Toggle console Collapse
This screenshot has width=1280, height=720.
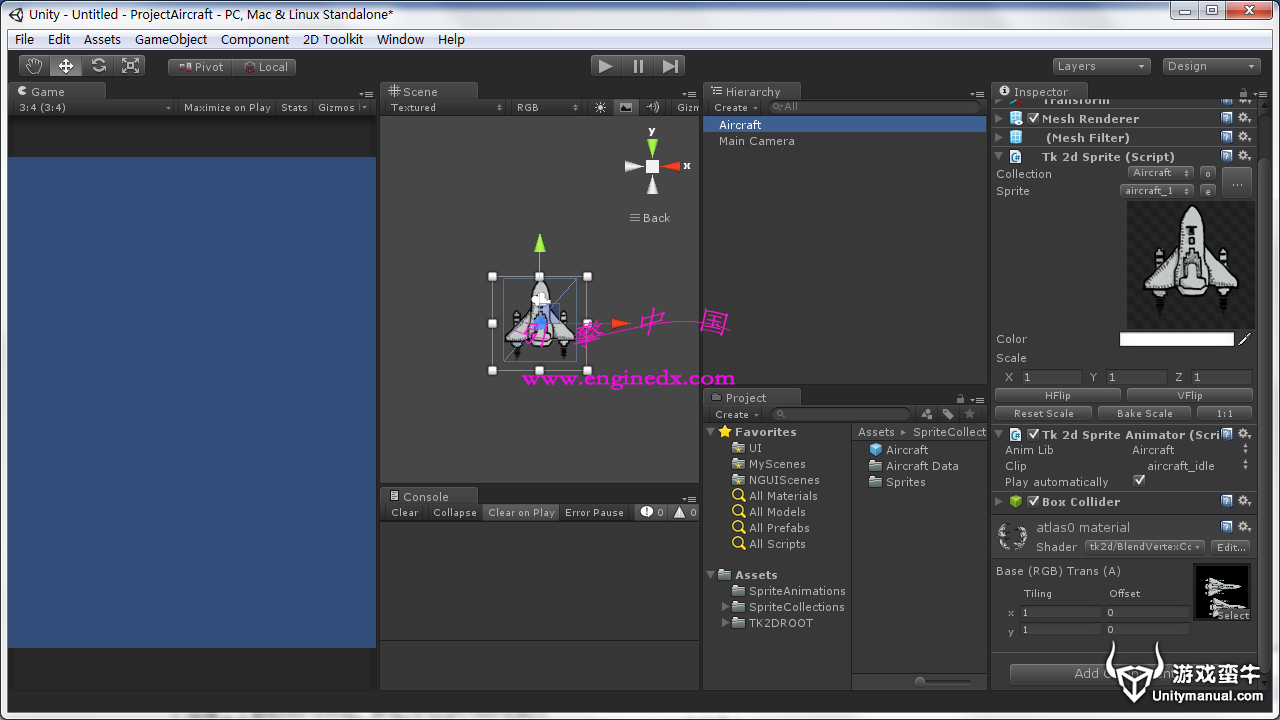(455, 512)
